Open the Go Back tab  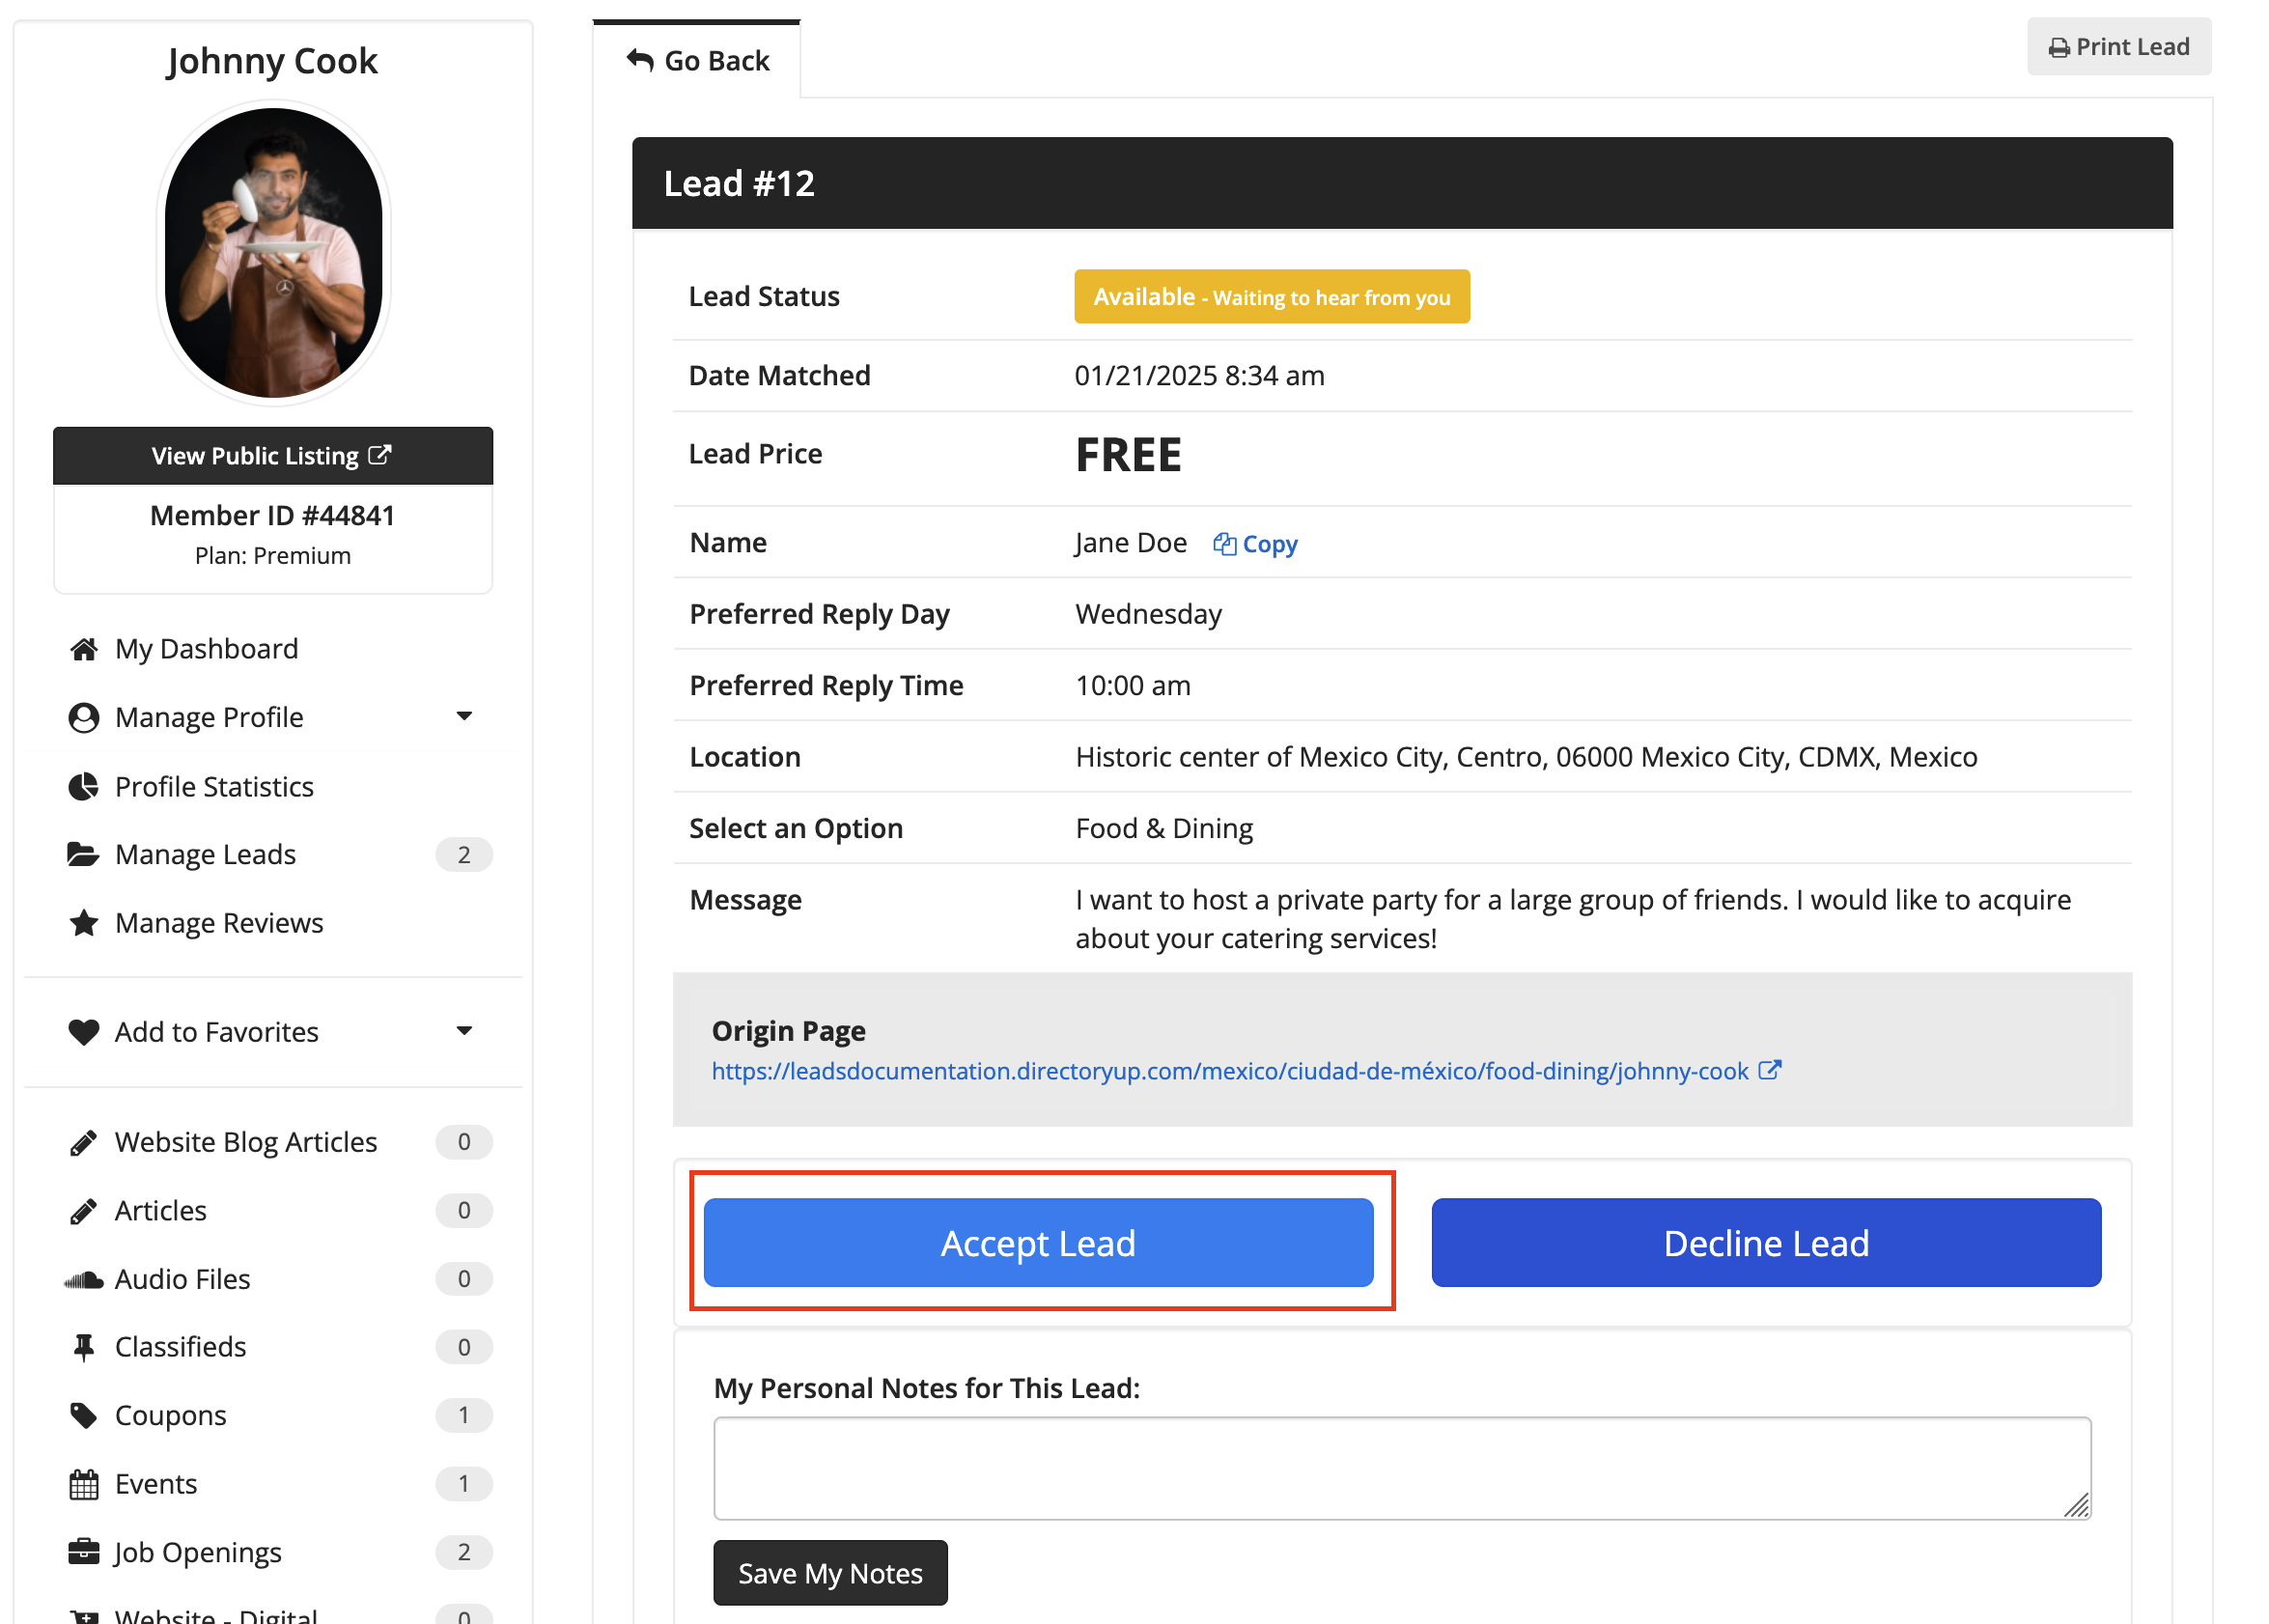pos(697,61)
